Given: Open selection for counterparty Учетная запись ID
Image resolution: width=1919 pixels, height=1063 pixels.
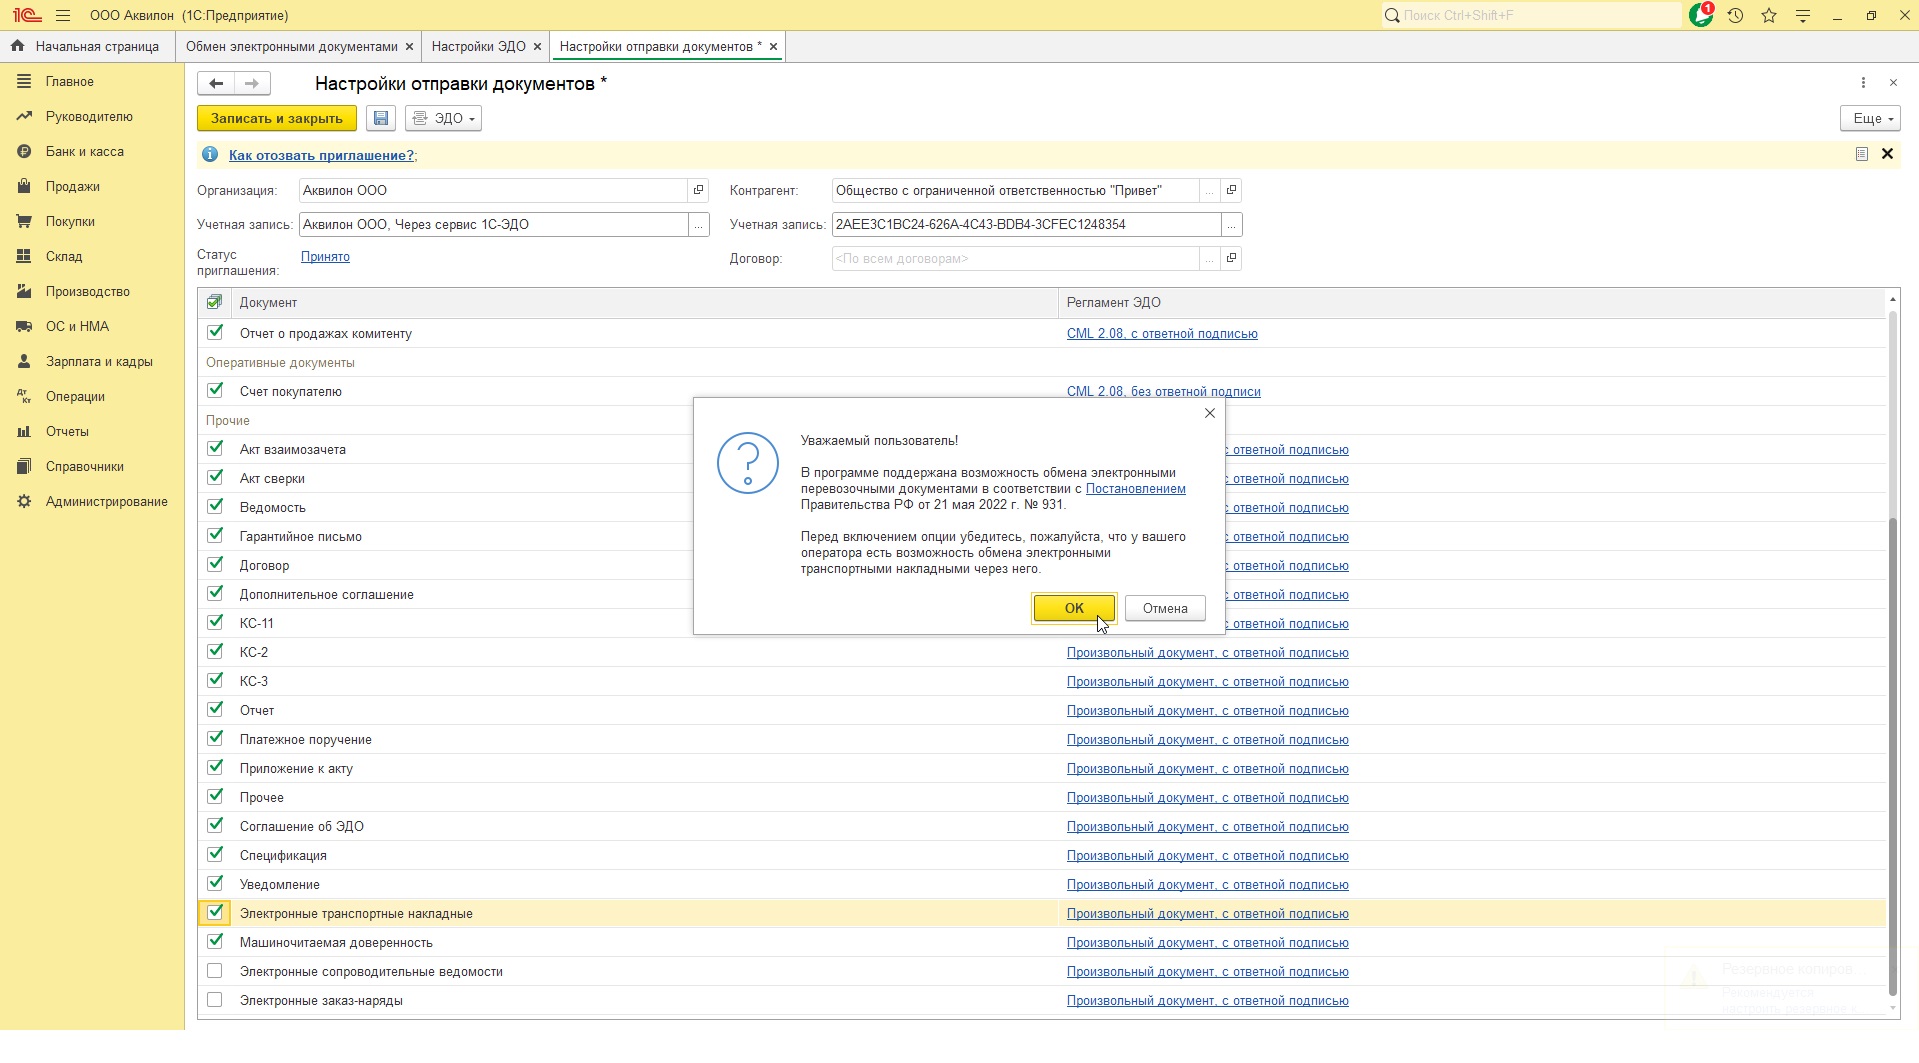Looking at the screenshot, I should coord(1232,225).
